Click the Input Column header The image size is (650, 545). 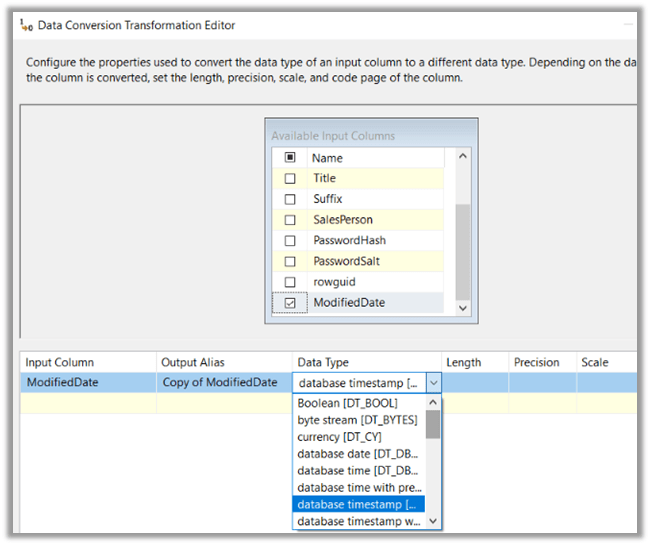[60, 362]
